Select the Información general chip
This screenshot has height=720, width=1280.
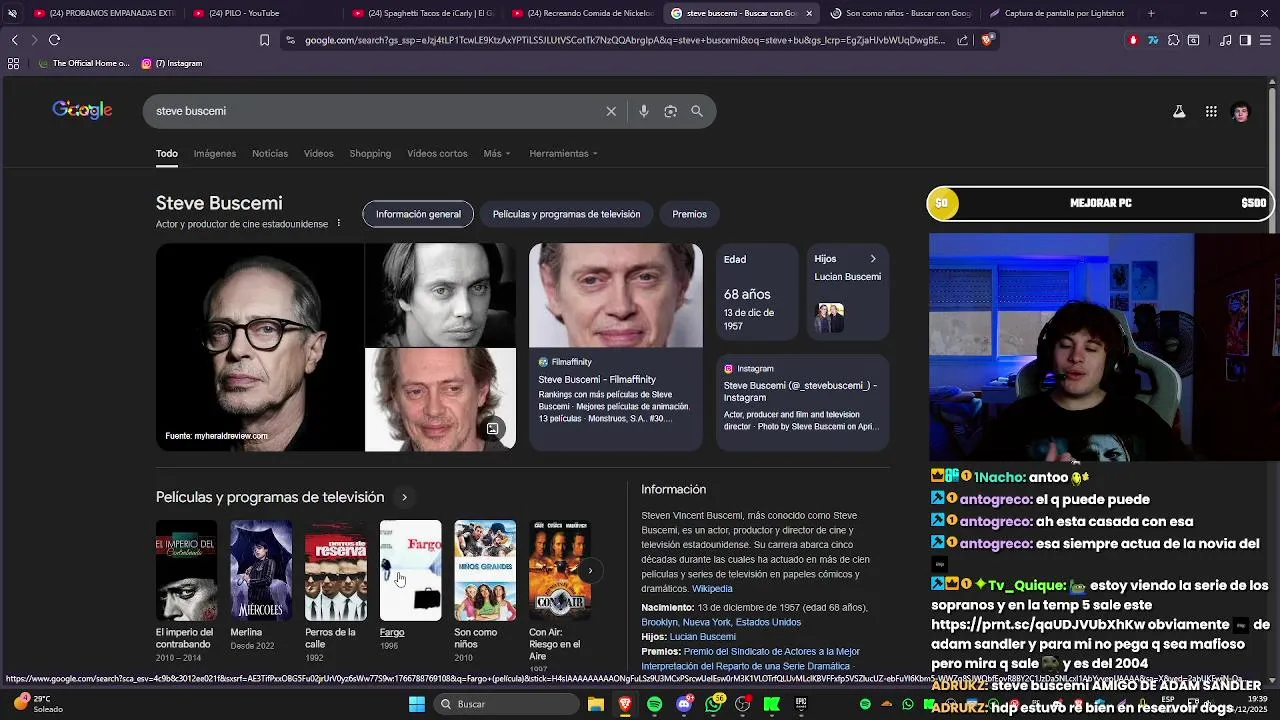click(418, 214)
